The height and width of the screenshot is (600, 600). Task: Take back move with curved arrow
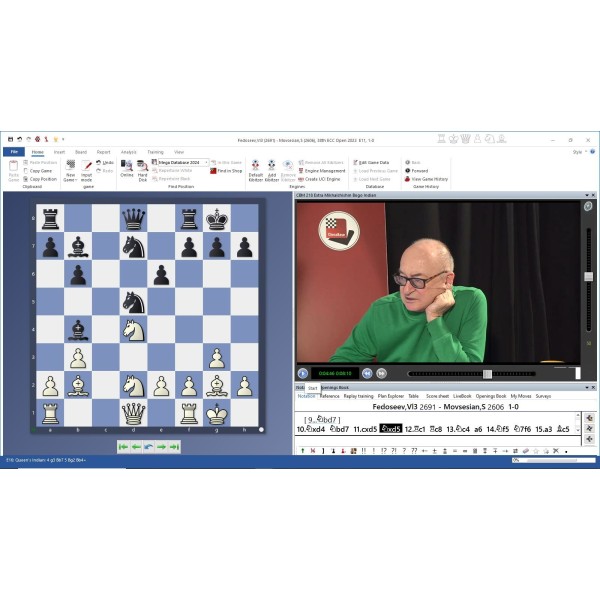coord(149,447)
